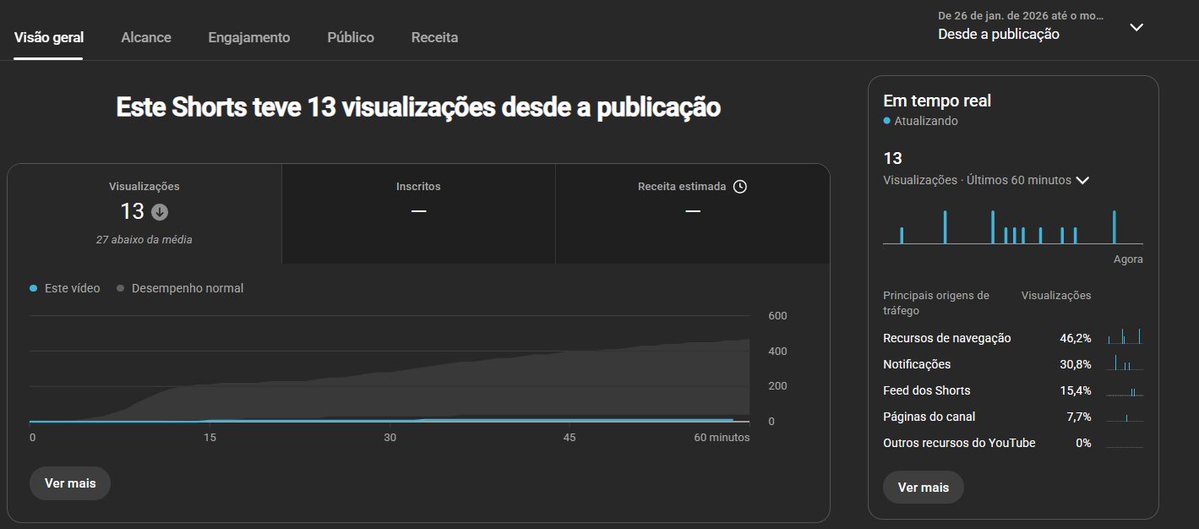Click the down-arrow icon next to 13 views
Image resolution: width=1199 pixels, height=529 pixels.
160,212
